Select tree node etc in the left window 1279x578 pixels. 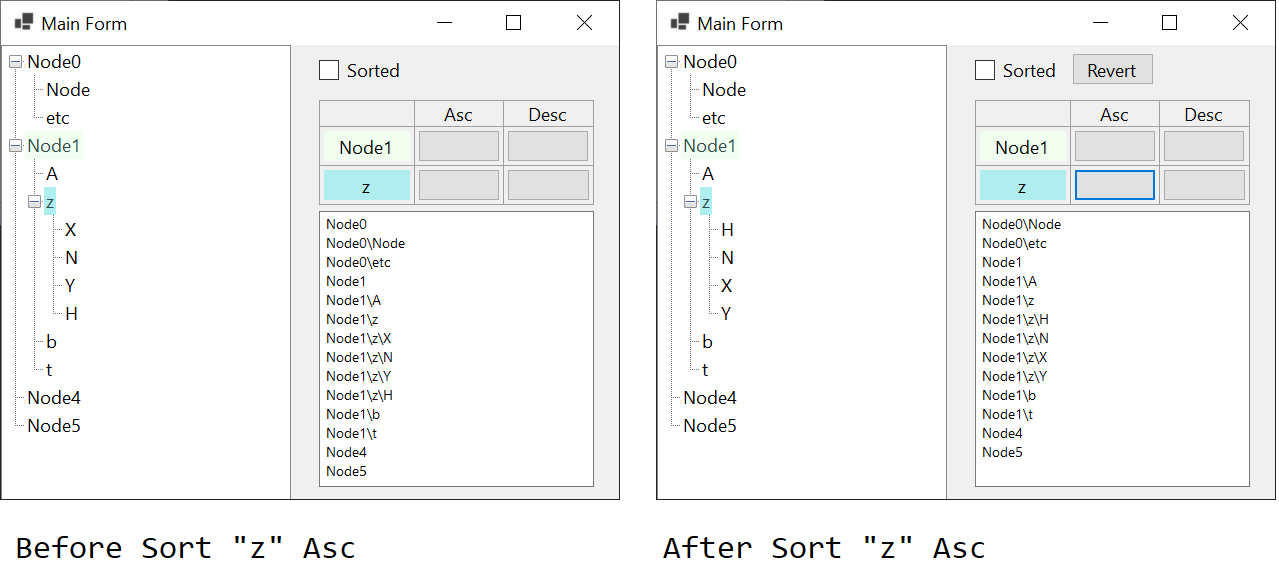[58, 118]
